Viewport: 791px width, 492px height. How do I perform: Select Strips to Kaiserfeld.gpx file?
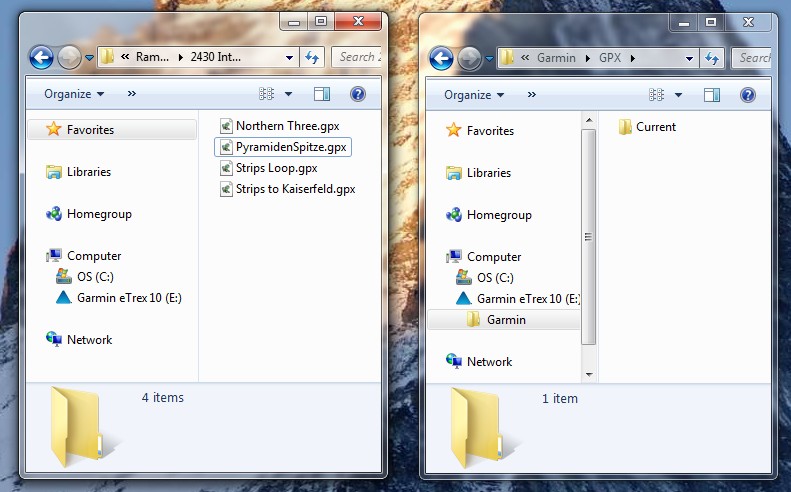tap(295, 189)
